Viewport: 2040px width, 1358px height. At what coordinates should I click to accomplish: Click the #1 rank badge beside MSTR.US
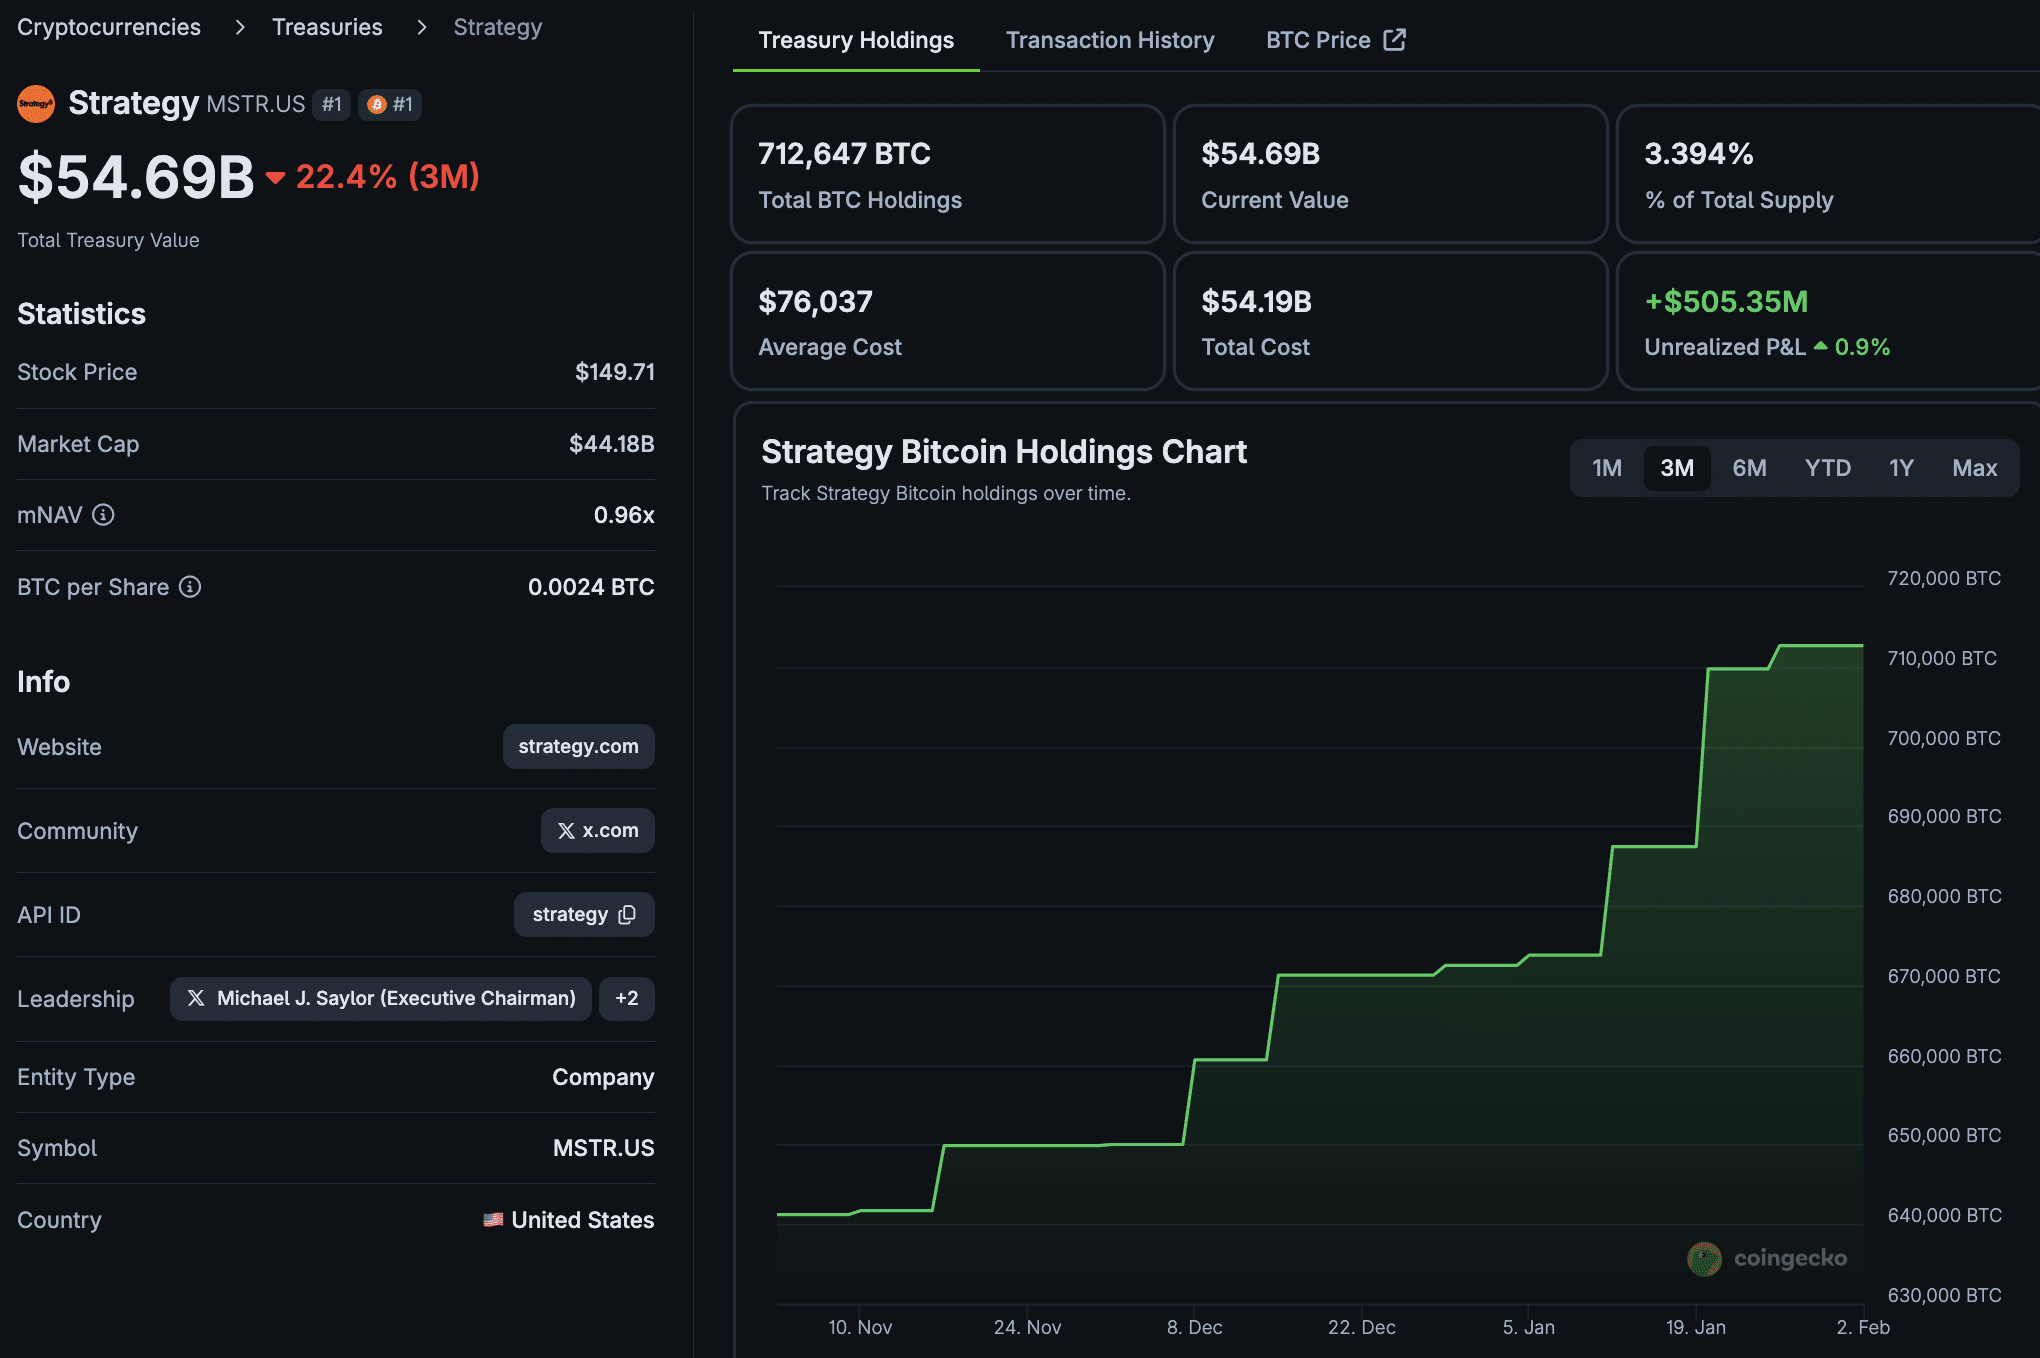(x=331, y=104)
